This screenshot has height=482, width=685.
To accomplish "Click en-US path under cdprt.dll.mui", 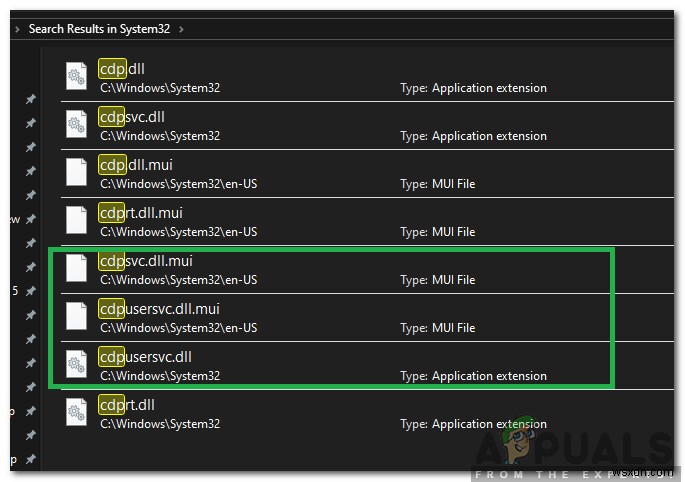I will pos(179,232).
